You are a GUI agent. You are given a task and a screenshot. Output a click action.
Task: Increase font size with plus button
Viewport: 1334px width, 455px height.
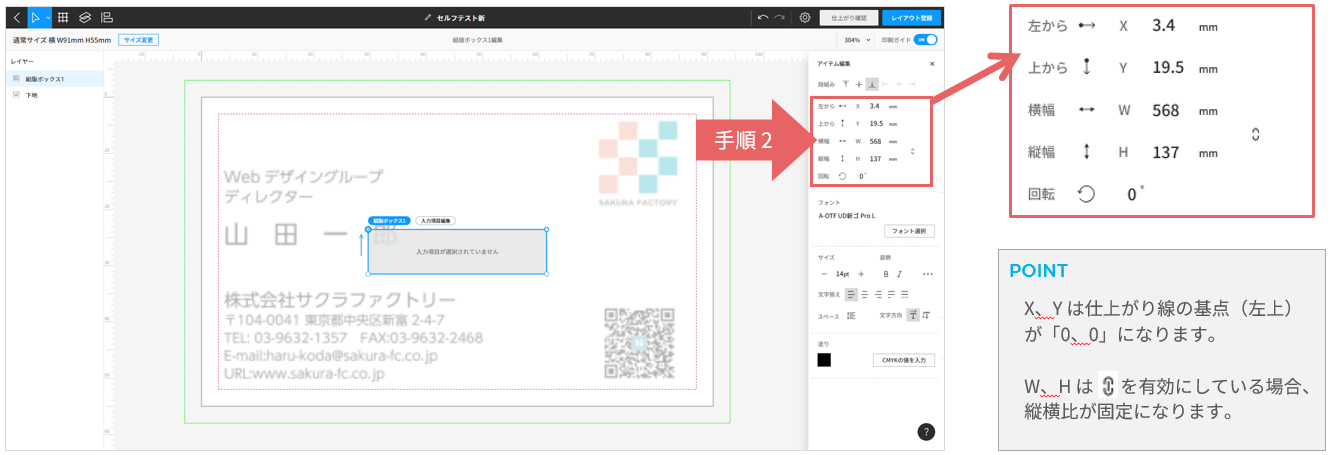click(x=861, y=274)
